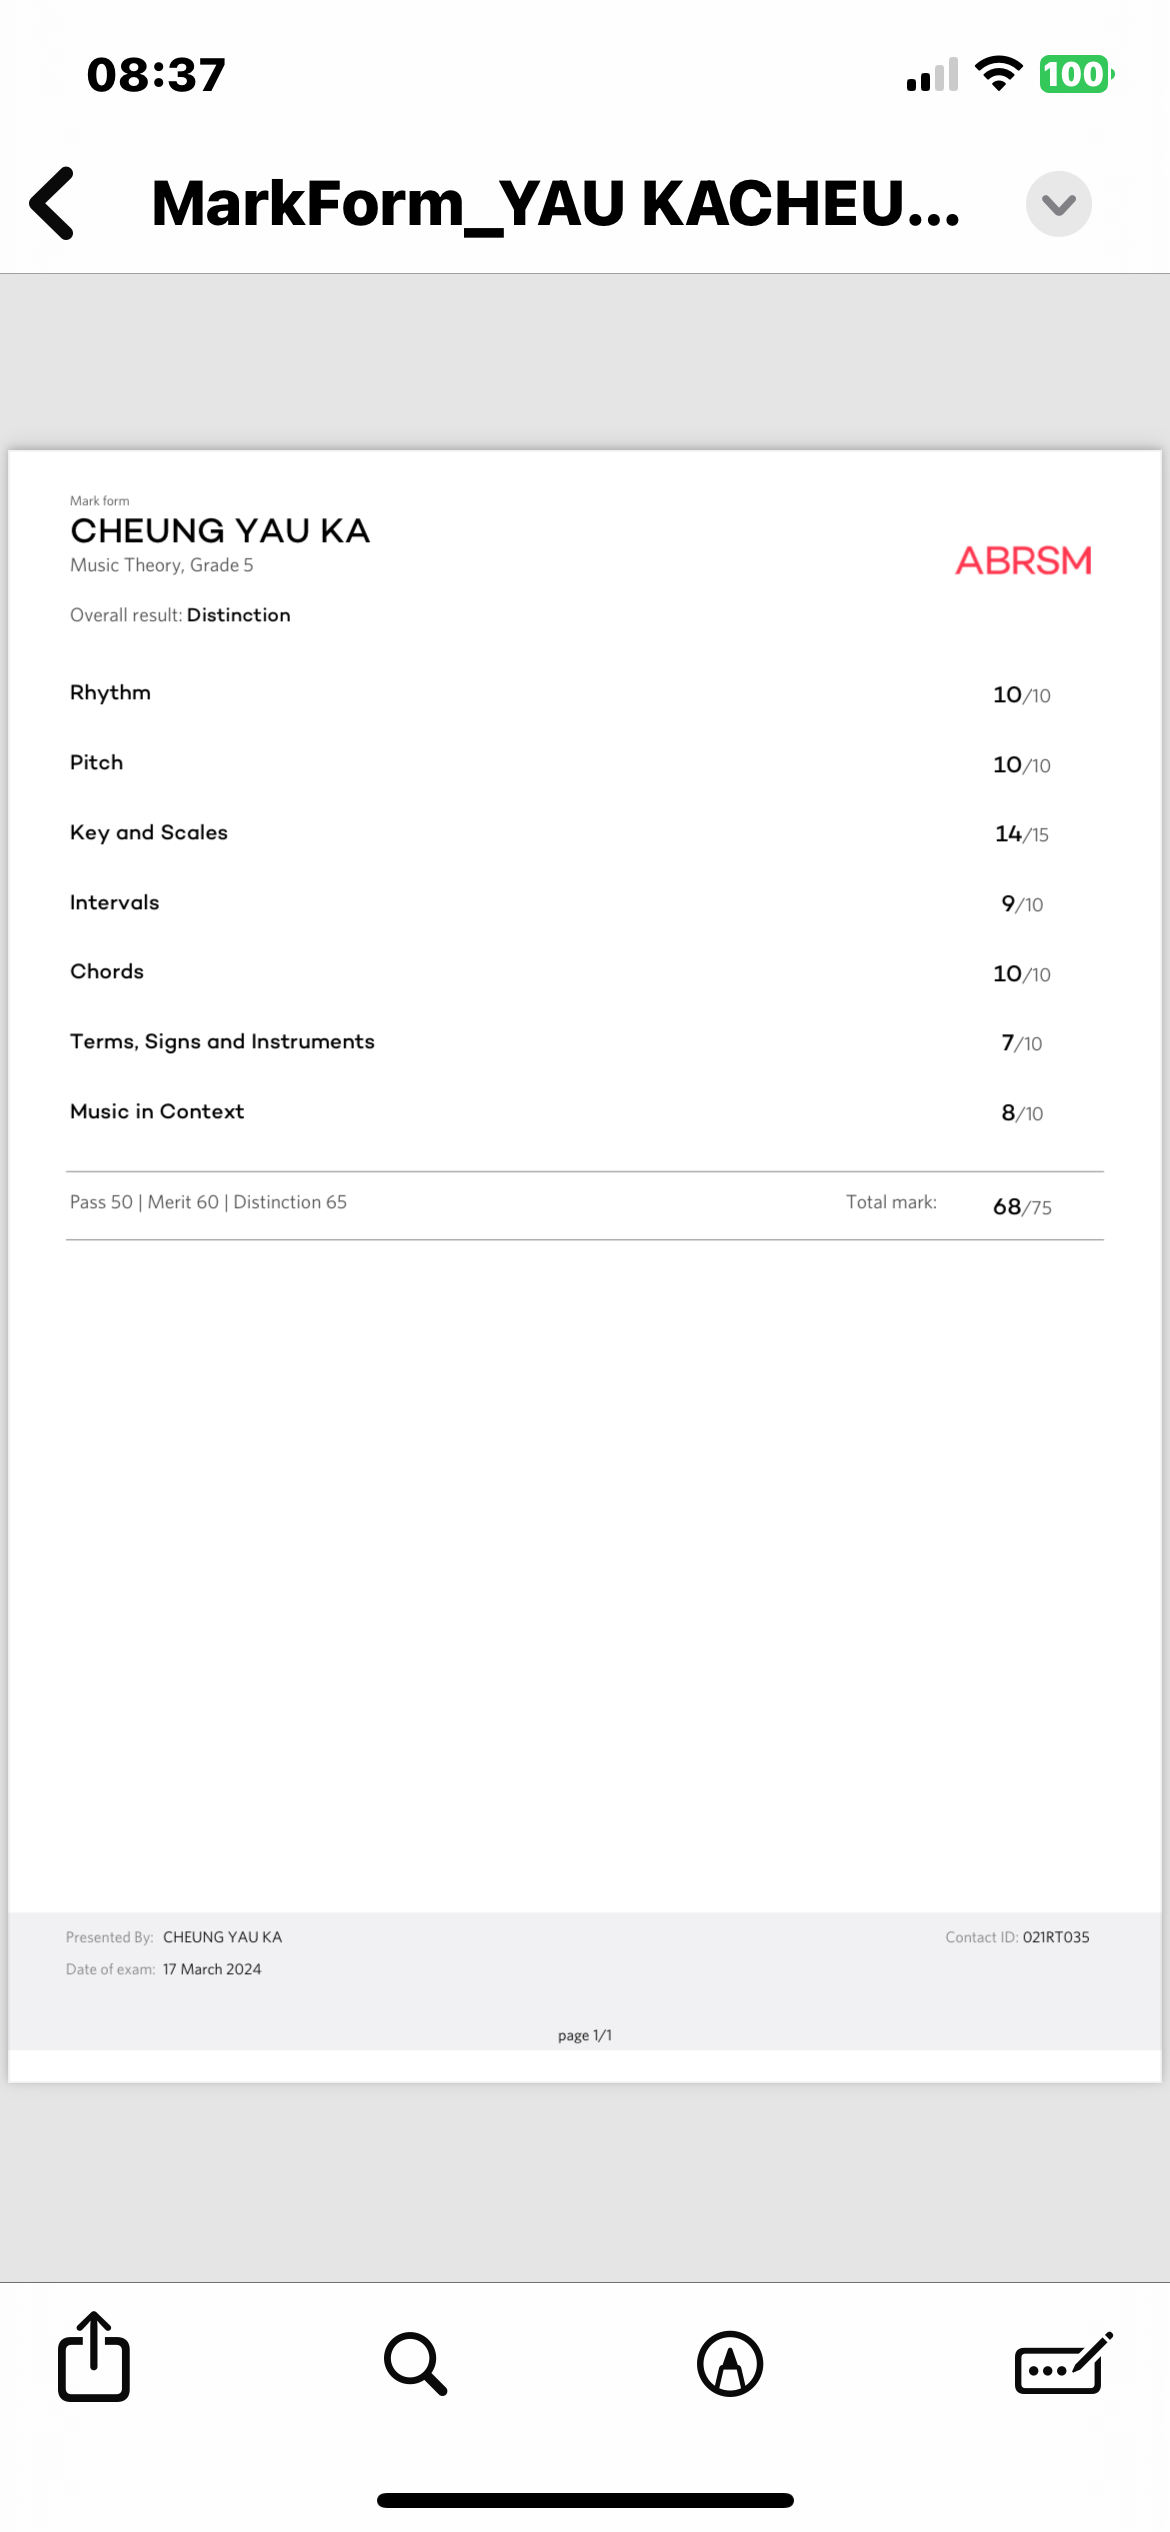Tap the magnifying glass search icon

[x=415, y=2363]
